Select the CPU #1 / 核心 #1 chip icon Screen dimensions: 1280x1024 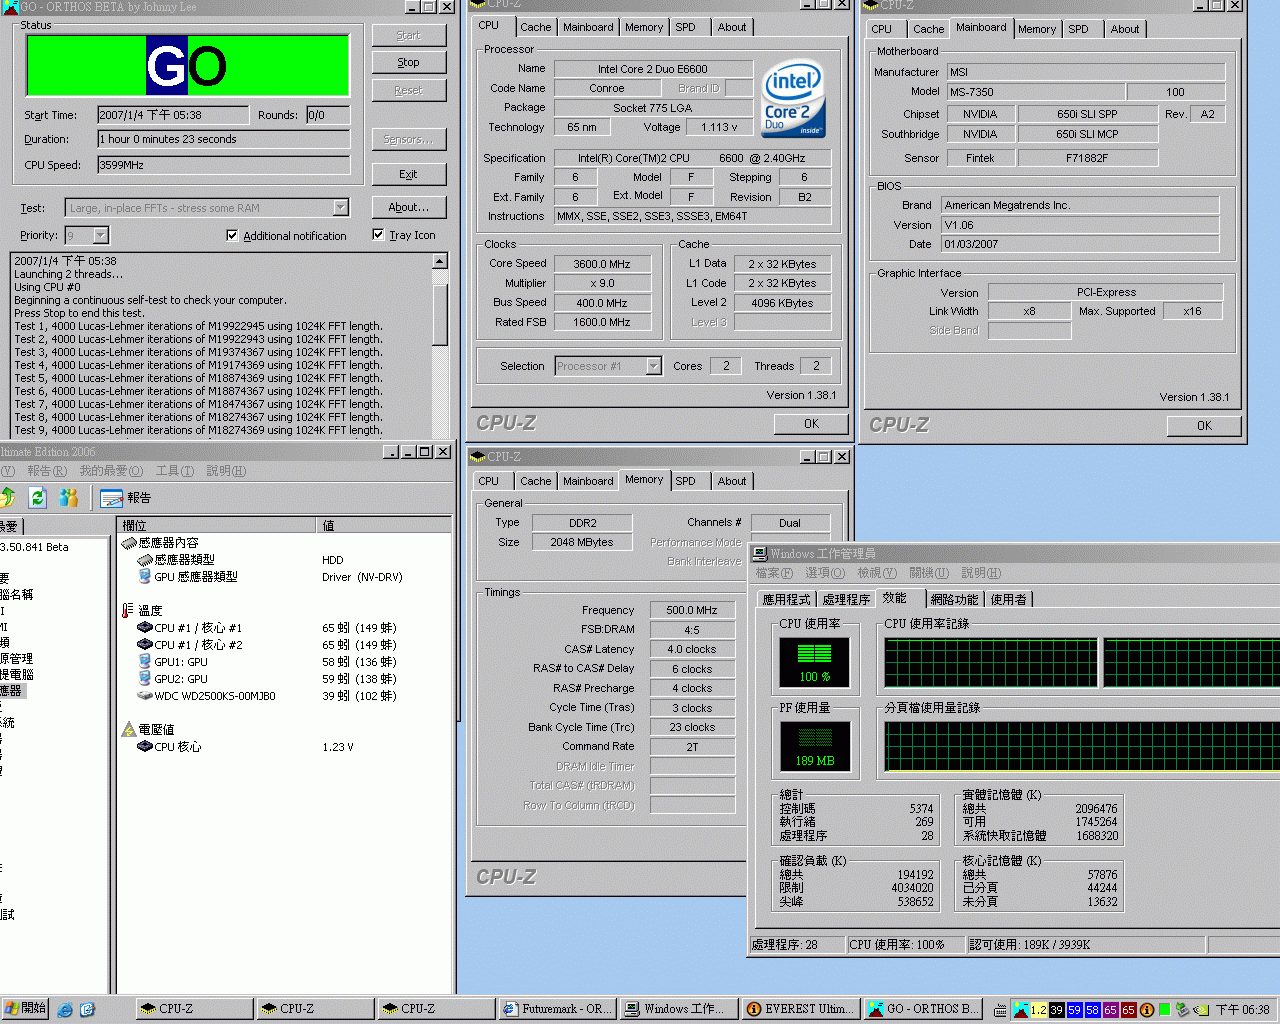(x=144, y=628)
